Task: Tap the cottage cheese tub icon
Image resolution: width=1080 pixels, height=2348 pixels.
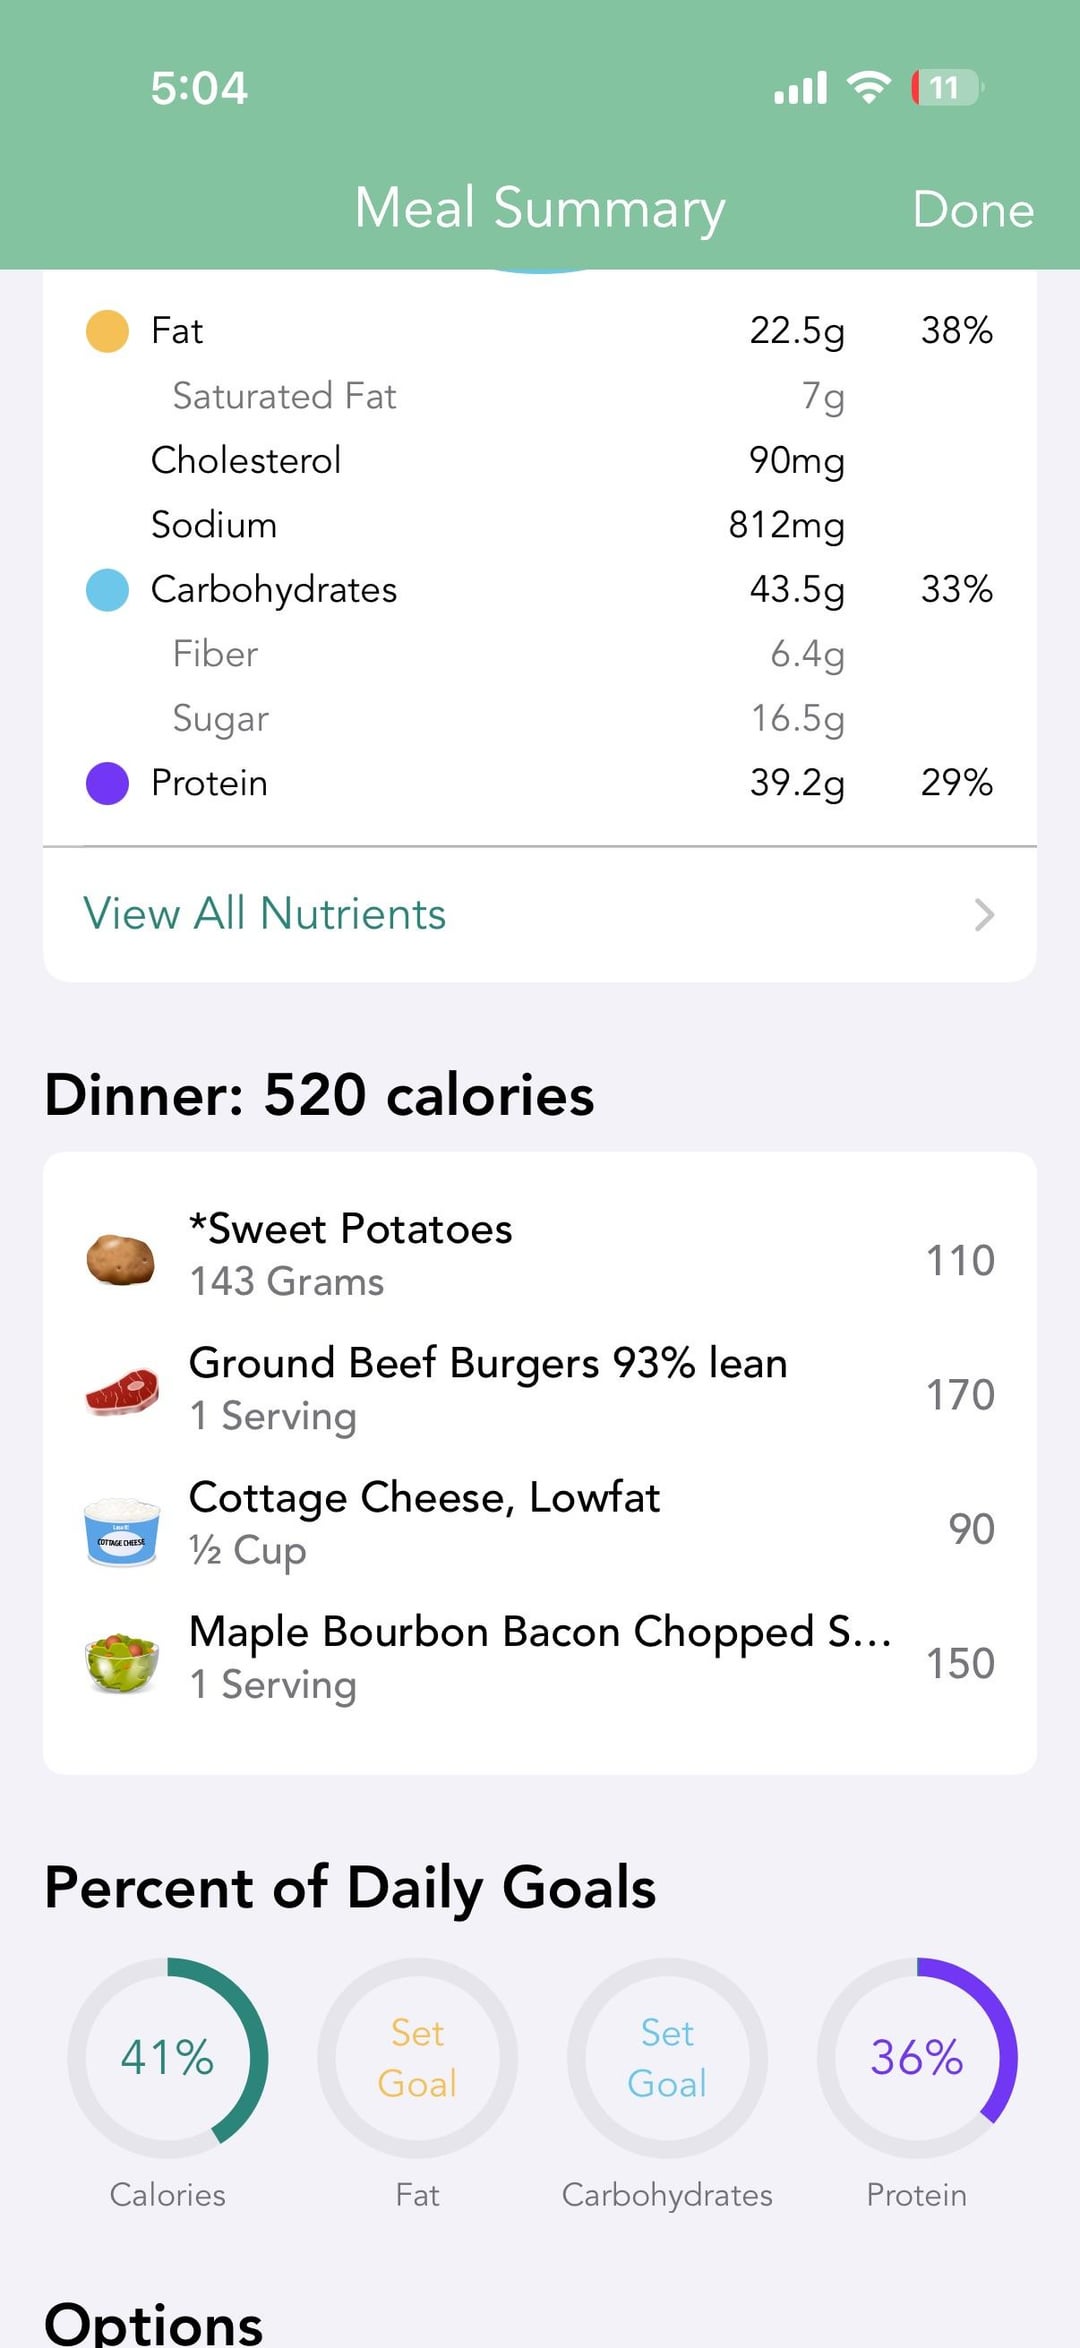Action: click(x=121, y=1530)
